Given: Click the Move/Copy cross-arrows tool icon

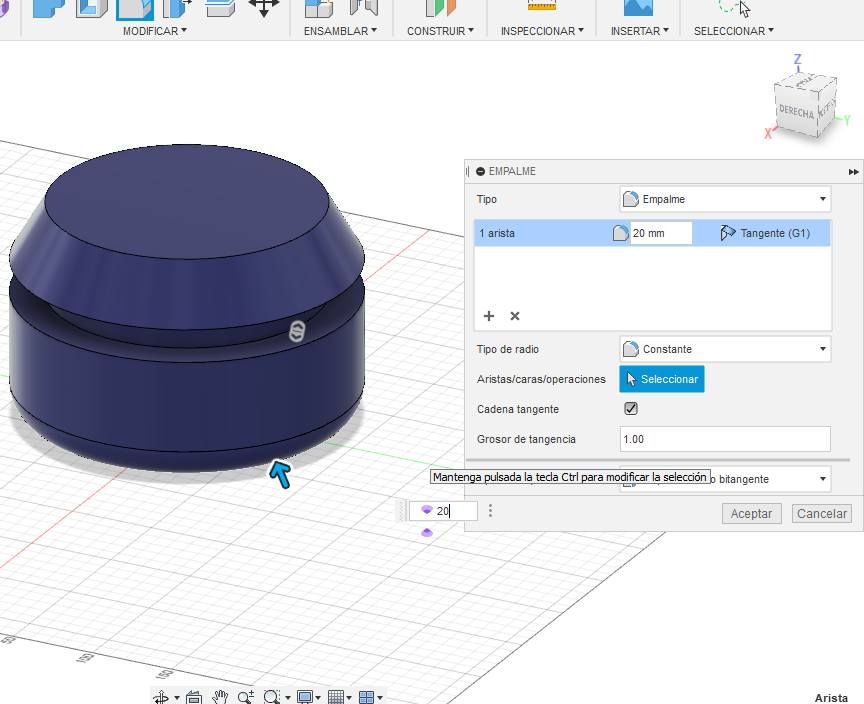Looking at the screenshot, I should (x=264, y=8).
